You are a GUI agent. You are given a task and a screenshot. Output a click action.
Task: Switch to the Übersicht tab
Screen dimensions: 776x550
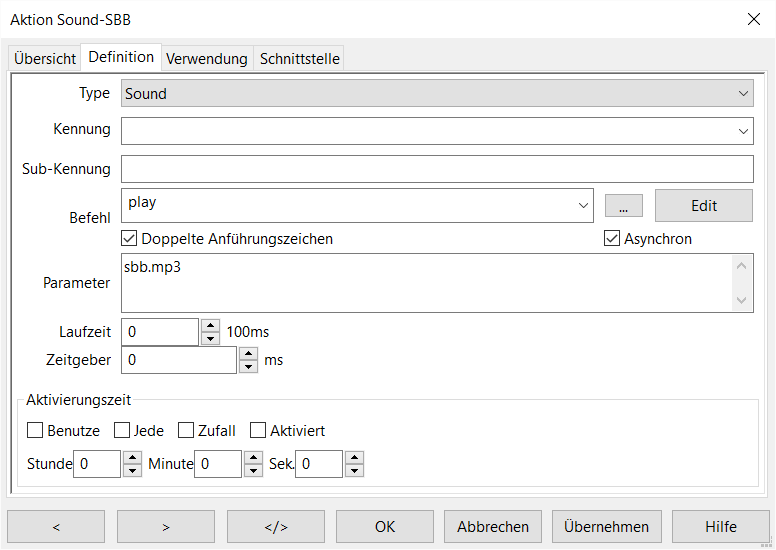(45, 59)
